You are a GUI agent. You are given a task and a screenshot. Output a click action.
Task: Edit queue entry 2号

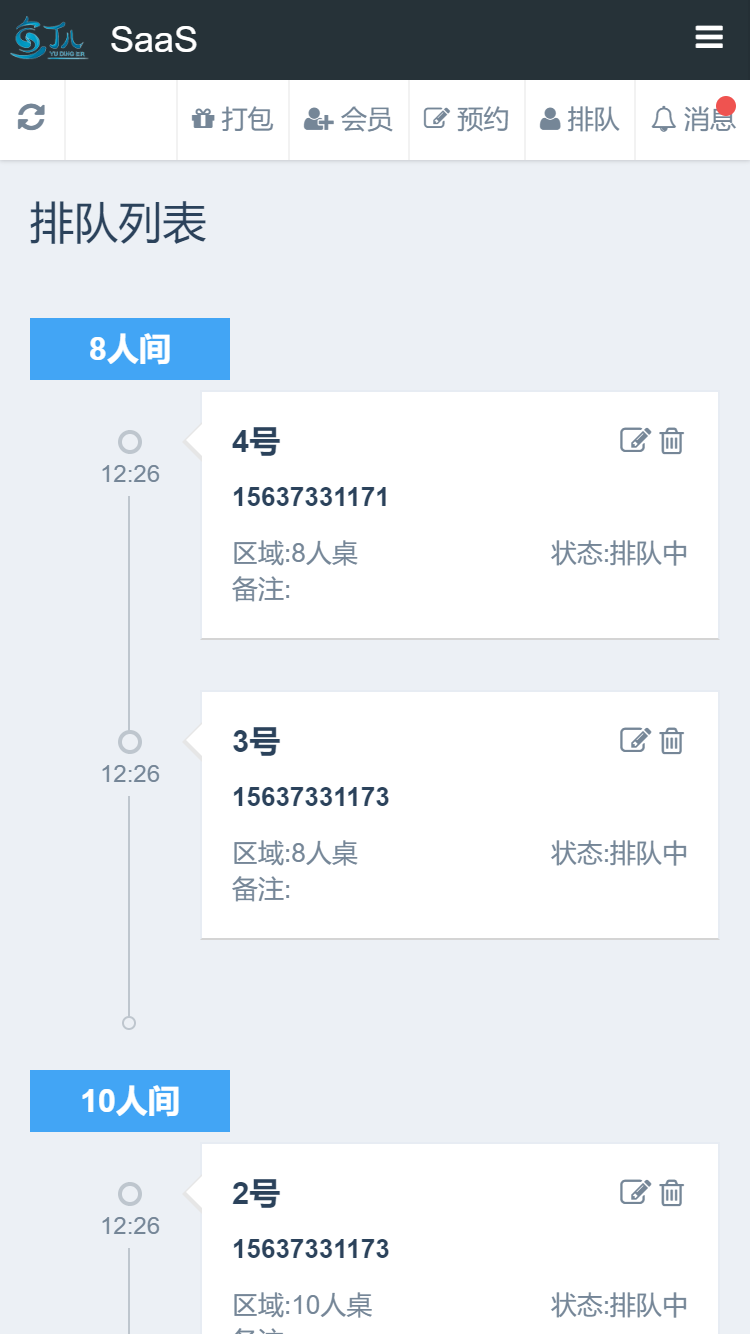pyautogui.click(x=635, y=1192)
